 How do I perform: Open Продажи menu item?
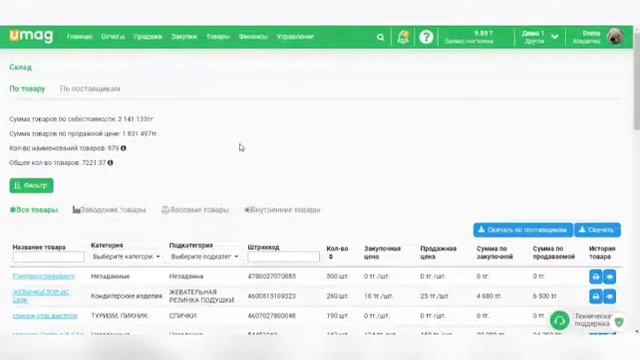tap(148, 37)
